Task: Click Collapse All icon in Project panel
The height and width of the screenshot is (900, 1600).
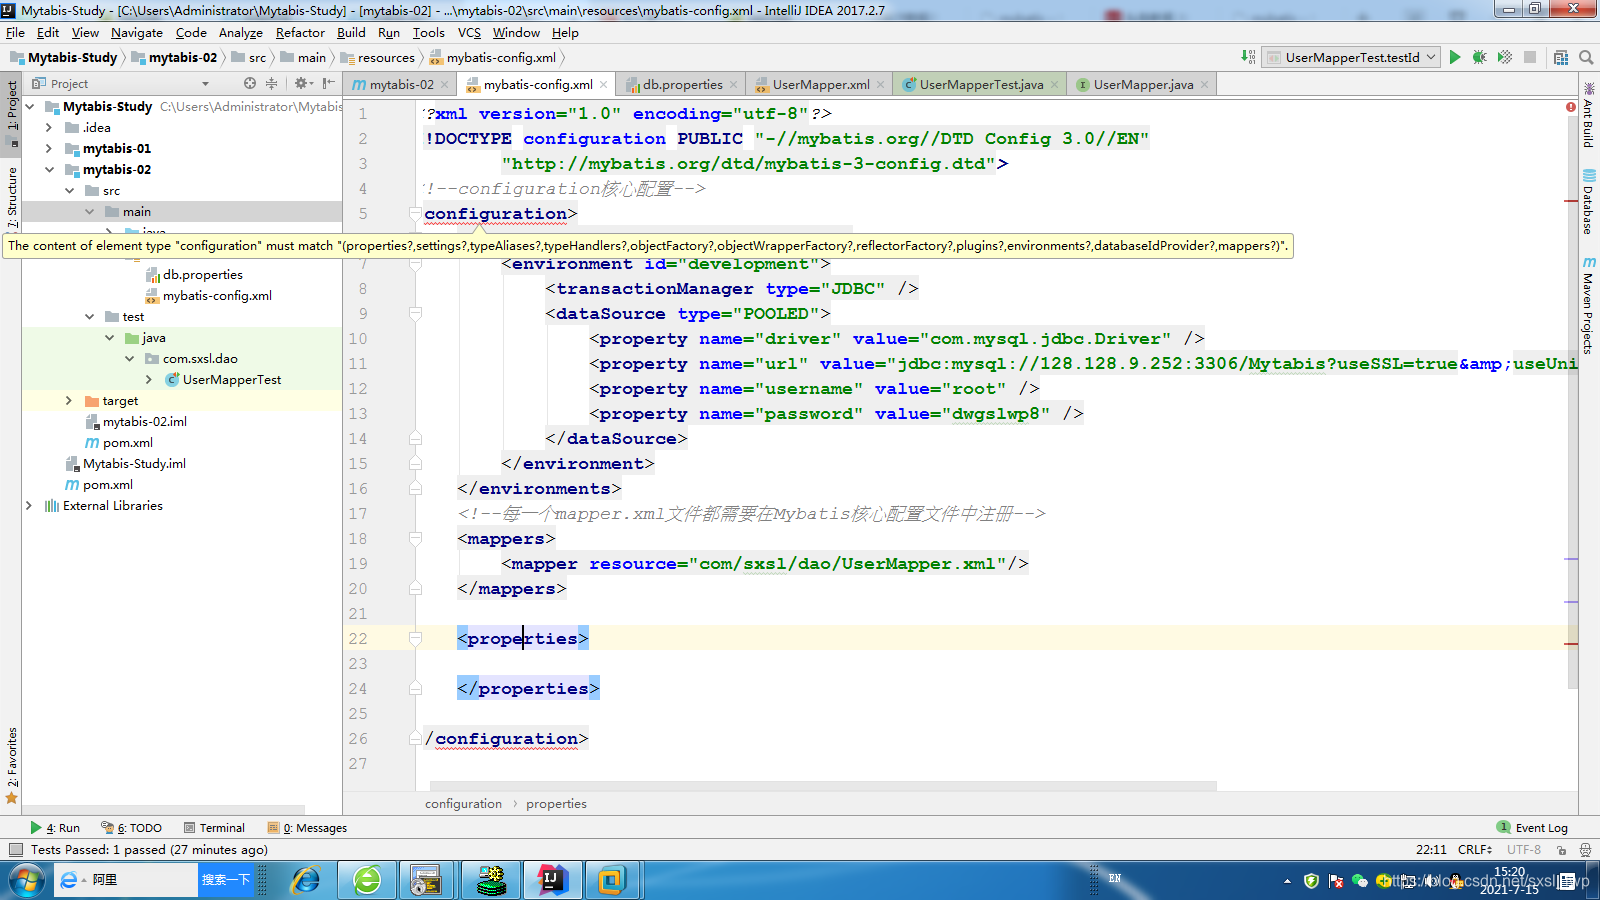Action: point(271,83)
